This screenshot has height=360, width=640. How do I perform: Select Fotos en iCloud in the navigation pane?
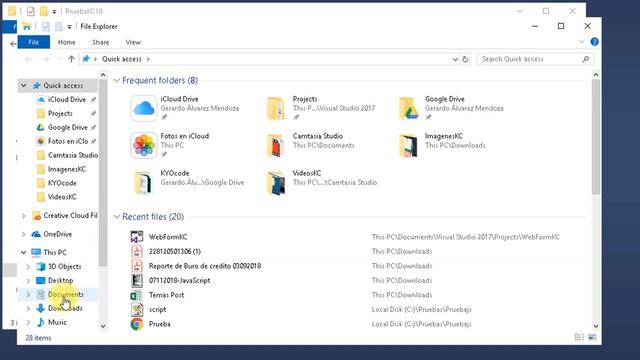click(68, 141)
